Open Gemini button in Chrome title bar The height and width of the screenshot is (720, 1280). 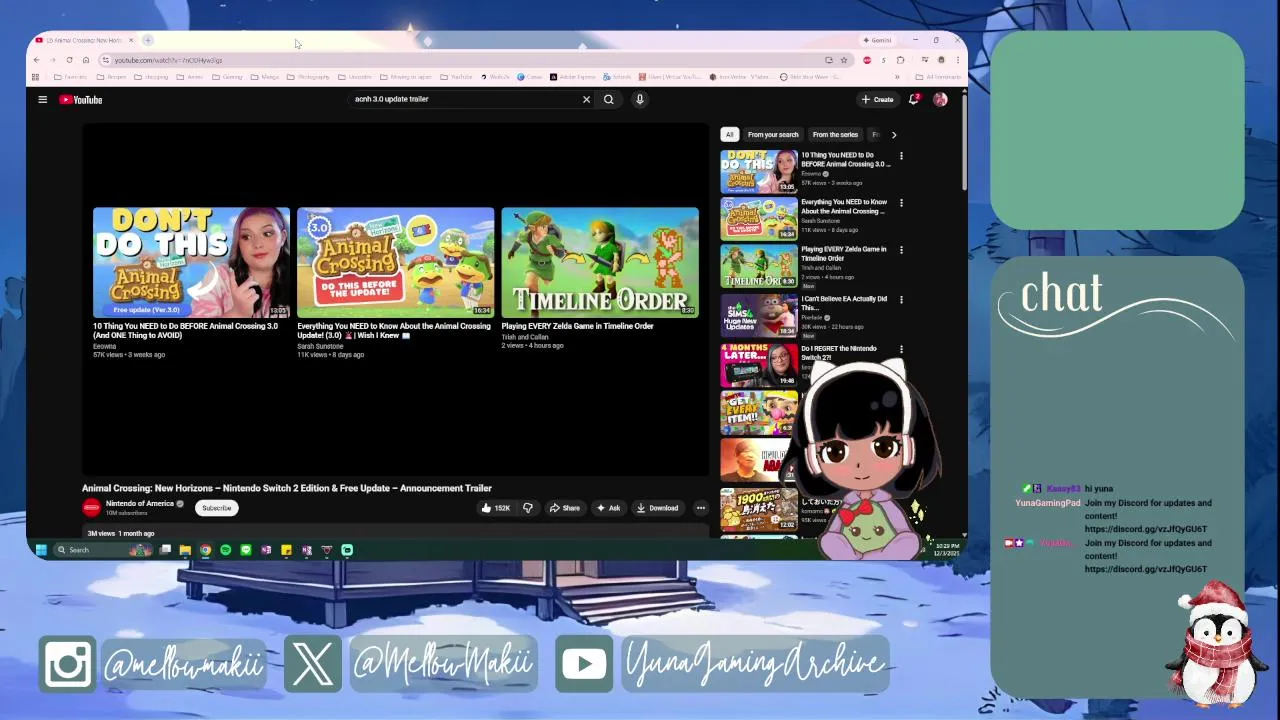tap(877, 40)
